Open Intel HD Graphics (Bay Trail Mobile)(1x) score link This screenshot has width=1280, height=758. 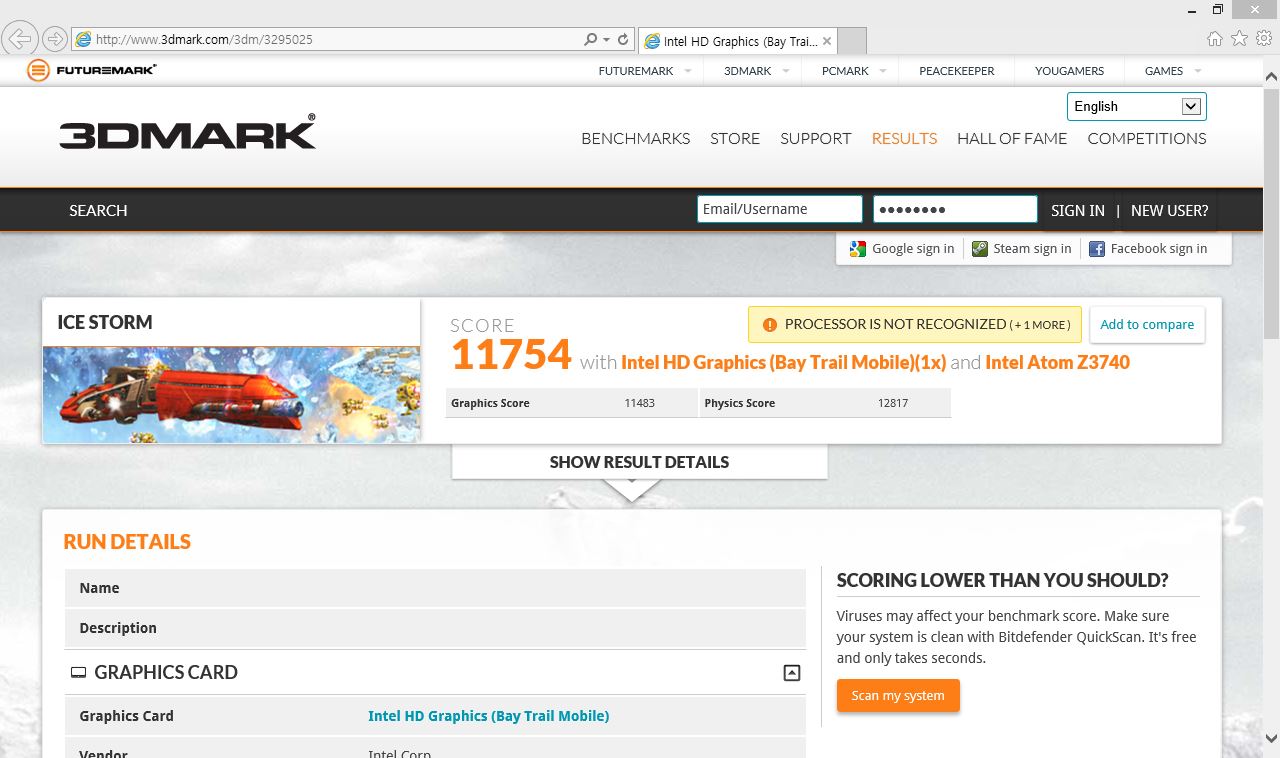(x=784, y=362)
